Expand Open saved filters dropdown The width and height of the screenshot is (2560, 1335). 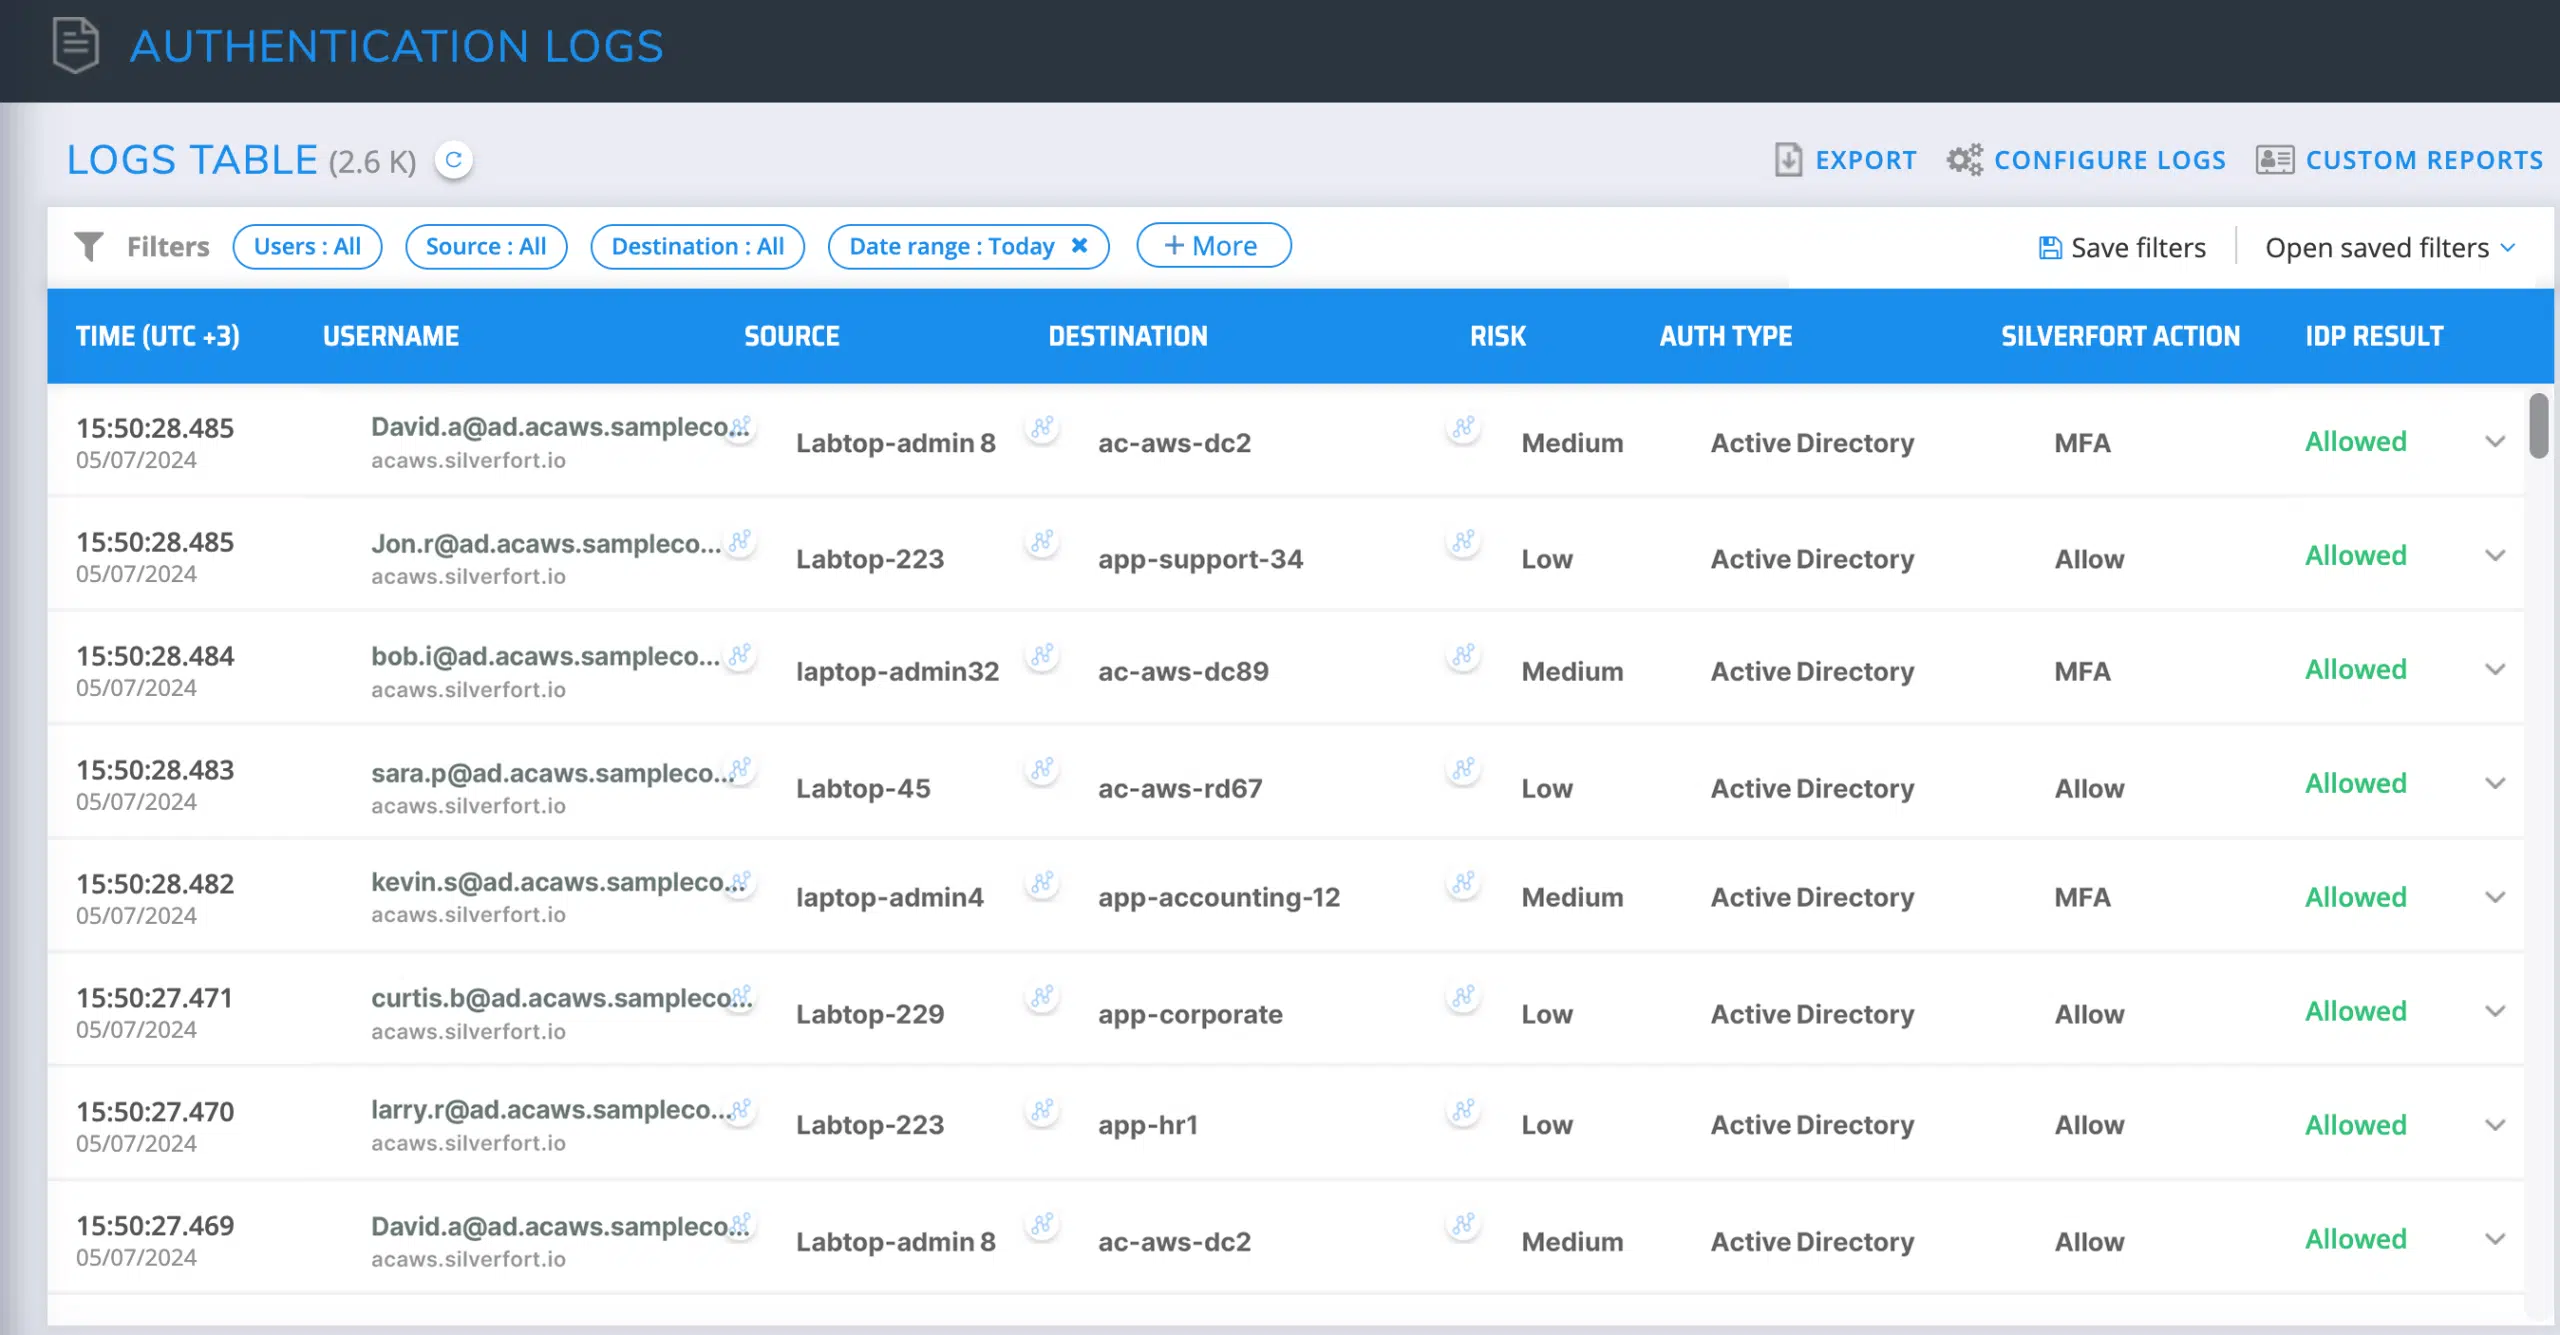click(2389, 247)
